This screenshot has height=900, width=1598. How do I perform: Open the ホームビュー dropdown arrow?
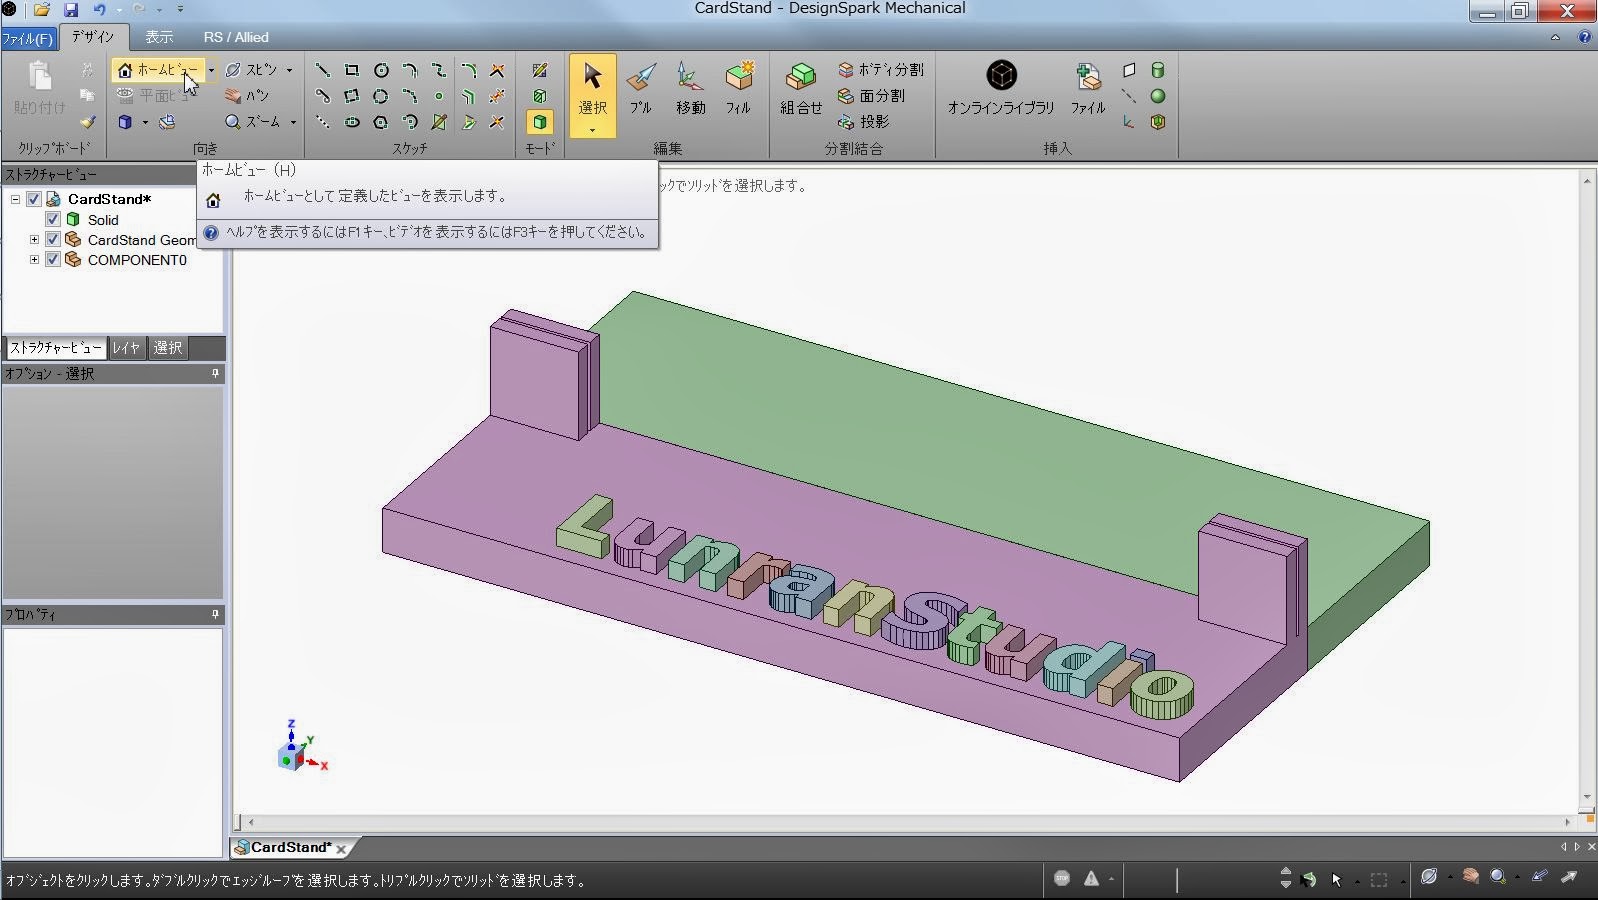click(211, 70)
